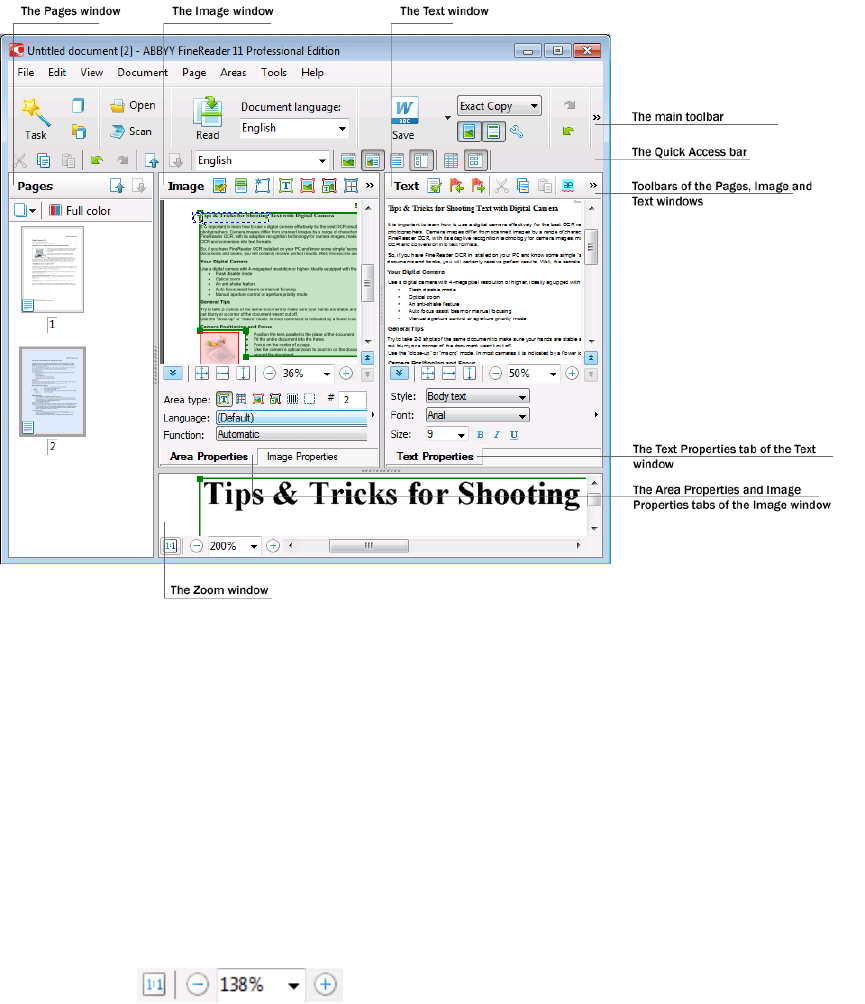
Task: Open the 50% zoom dropdown in Text window
Action: [x=553, y=374]
